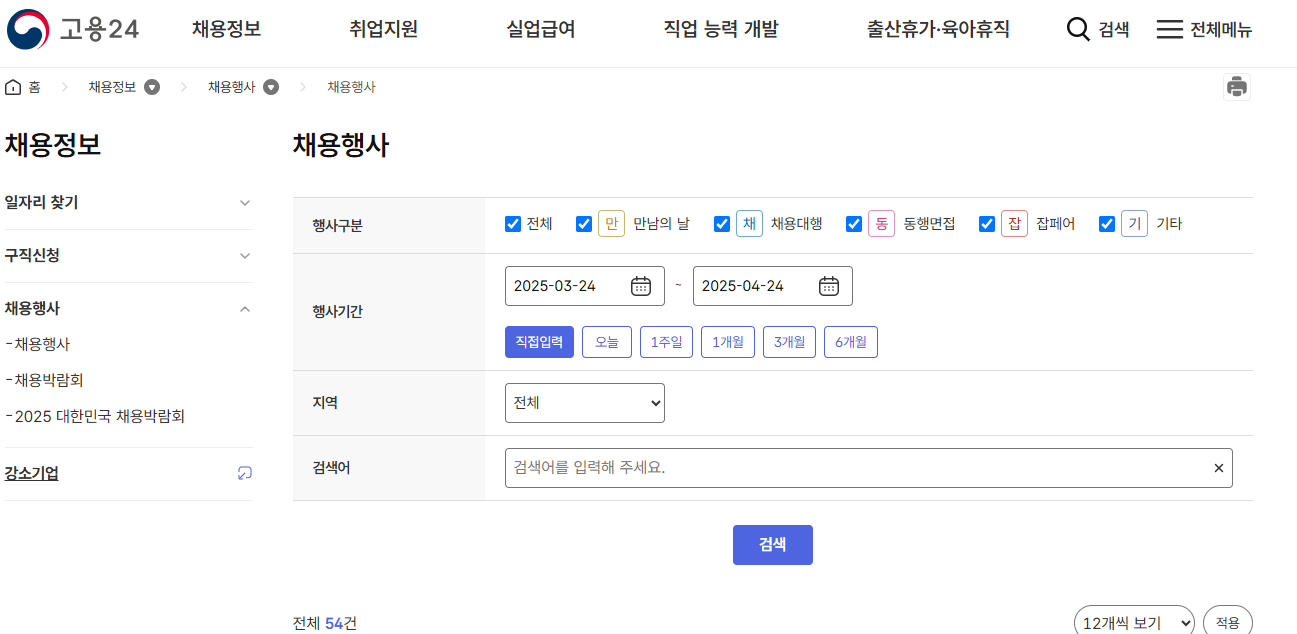Click the 고용24 logo
The height and width of the screenshot is (634, 1297).
click(x=75, y=30)
